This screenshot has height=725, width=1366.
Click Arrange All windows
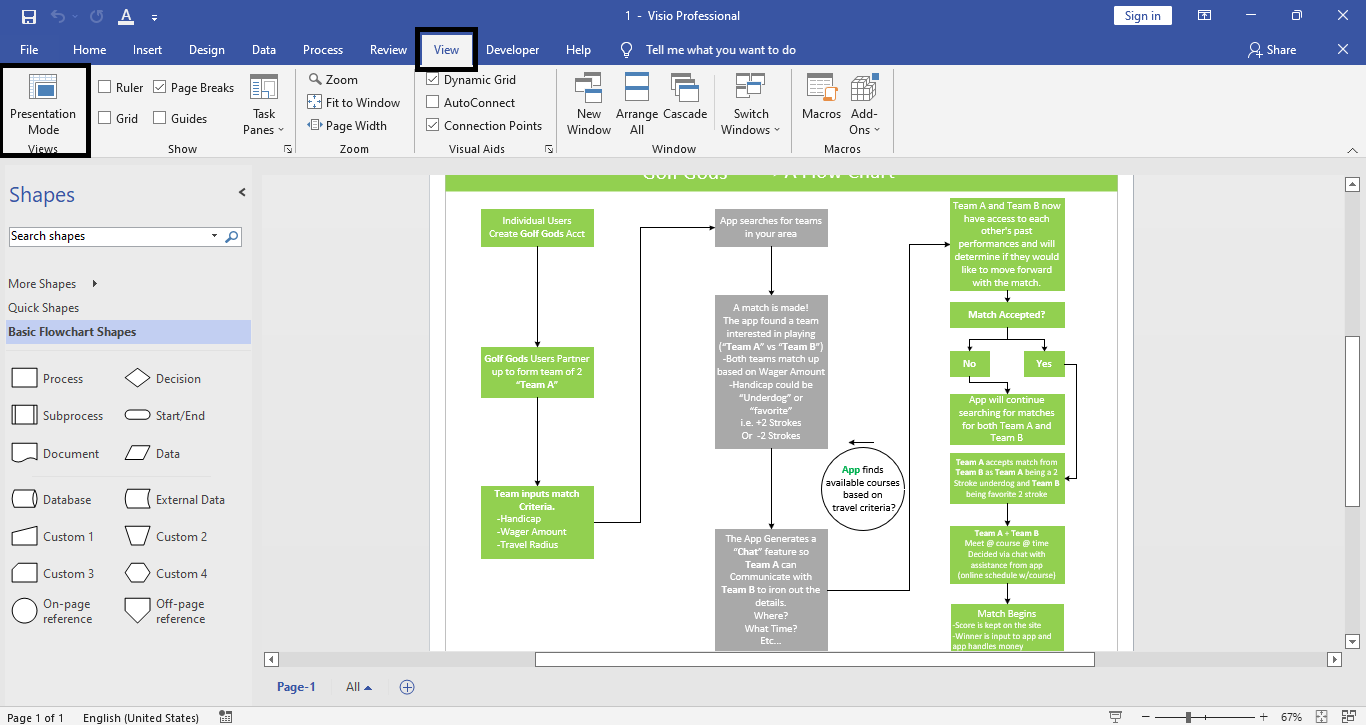coord(637,105)
